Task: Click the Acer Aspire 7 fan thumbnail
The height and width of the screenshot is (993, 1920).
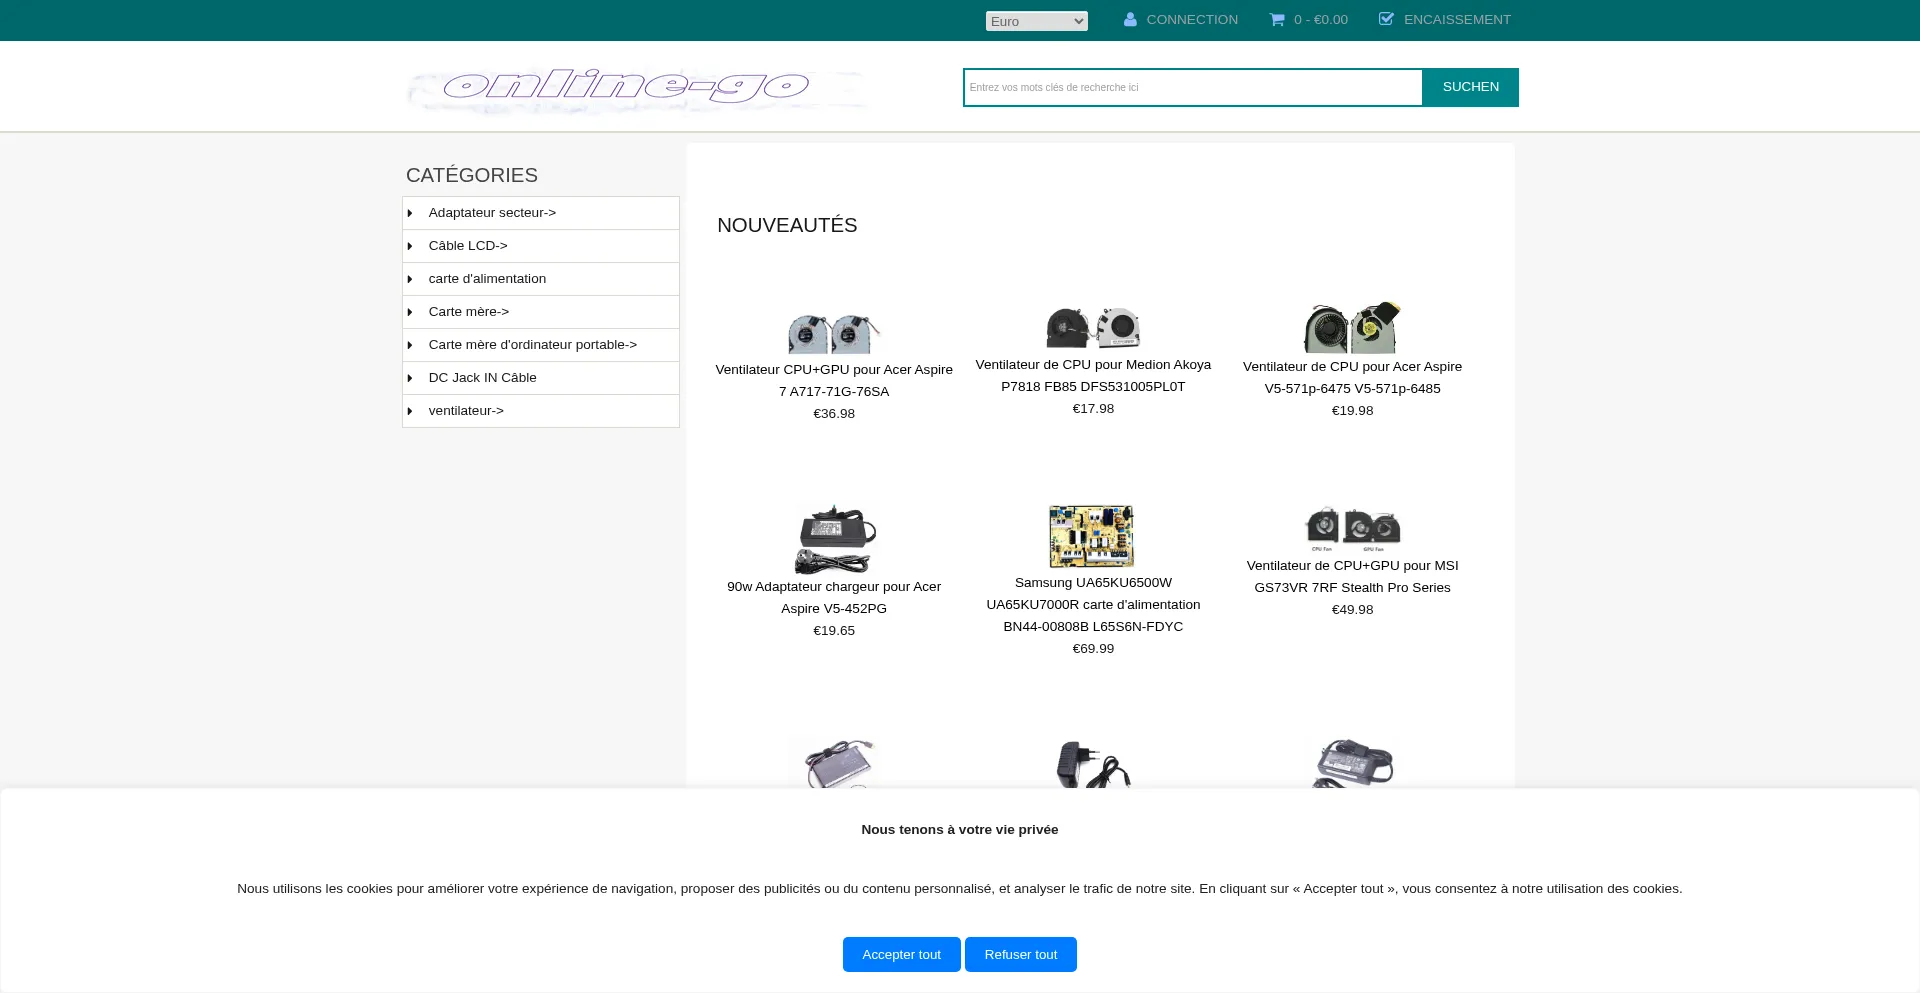Action: 834,333
